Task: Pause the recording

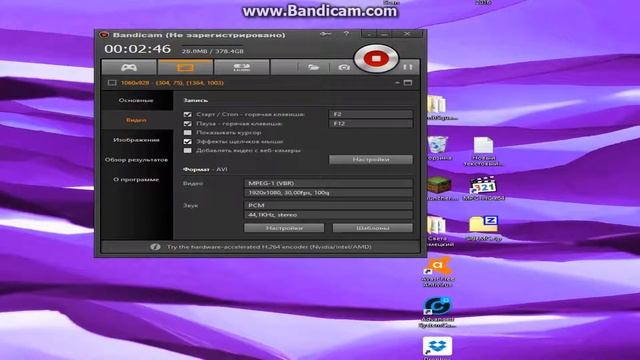Action: coord(407,67)
